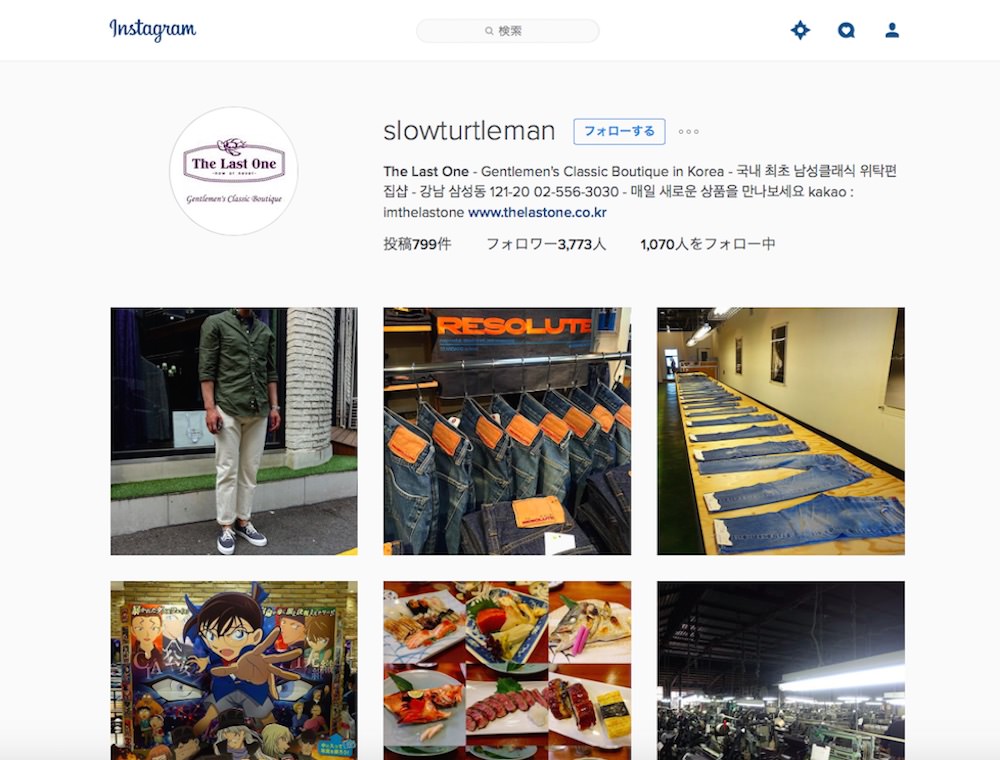The width and height of the screenshot is (1000, 760).
Task: Click the slowturtleman username heading
Action: click(x=469, y=131)
